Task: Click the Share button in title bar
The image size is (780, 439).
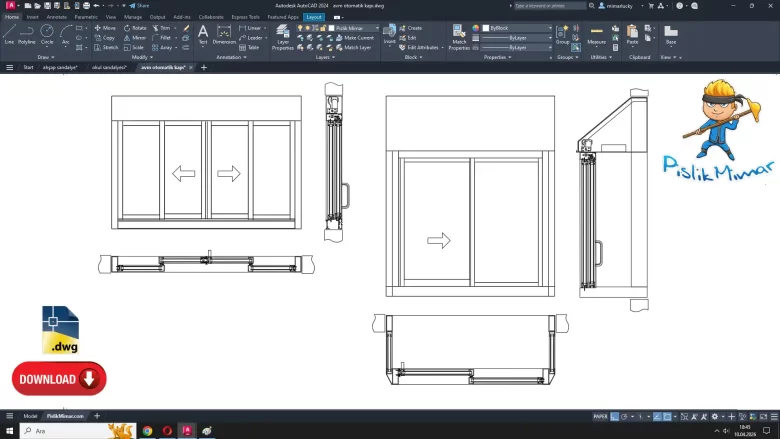Action: click(x=140, y=5)
